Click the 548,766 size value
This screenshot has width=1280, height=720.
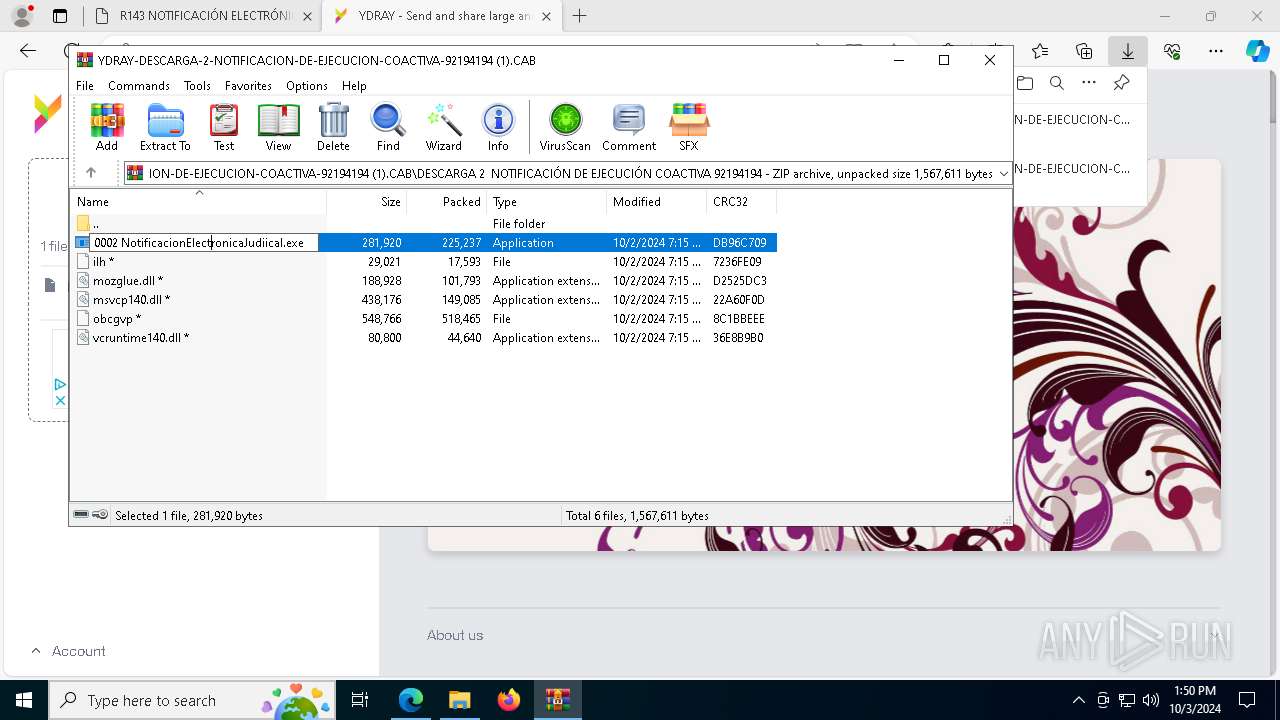point(381,319)
